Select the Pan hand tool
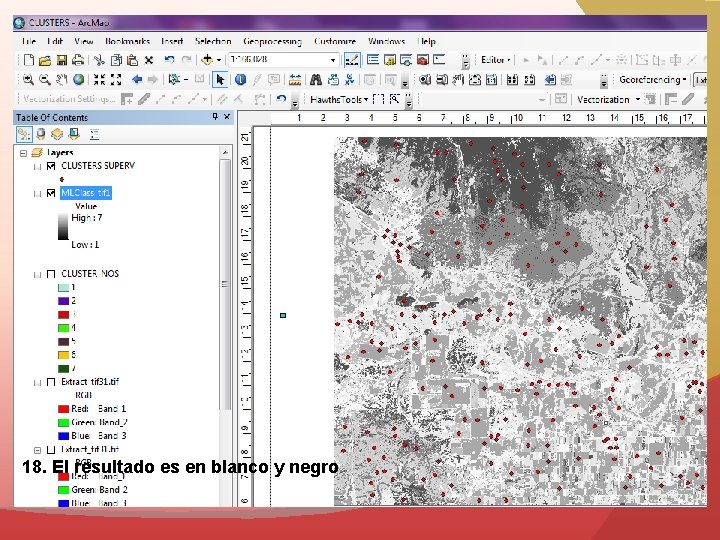720x540 pixels. pyautogui.click(x=62, y=79)
